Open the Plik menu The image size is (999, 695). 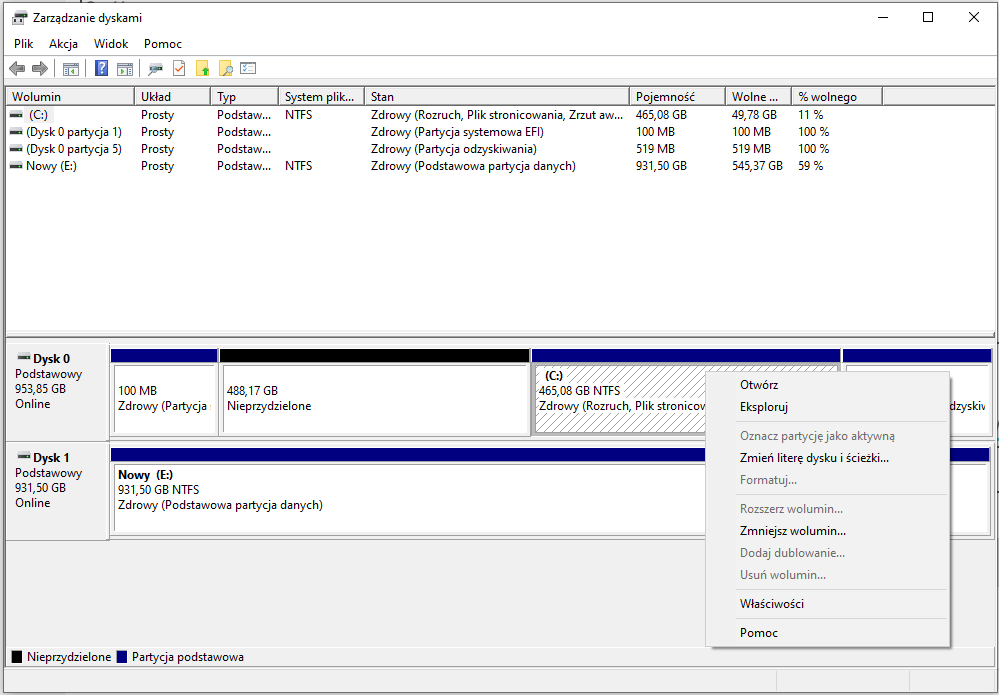[24, 44]
